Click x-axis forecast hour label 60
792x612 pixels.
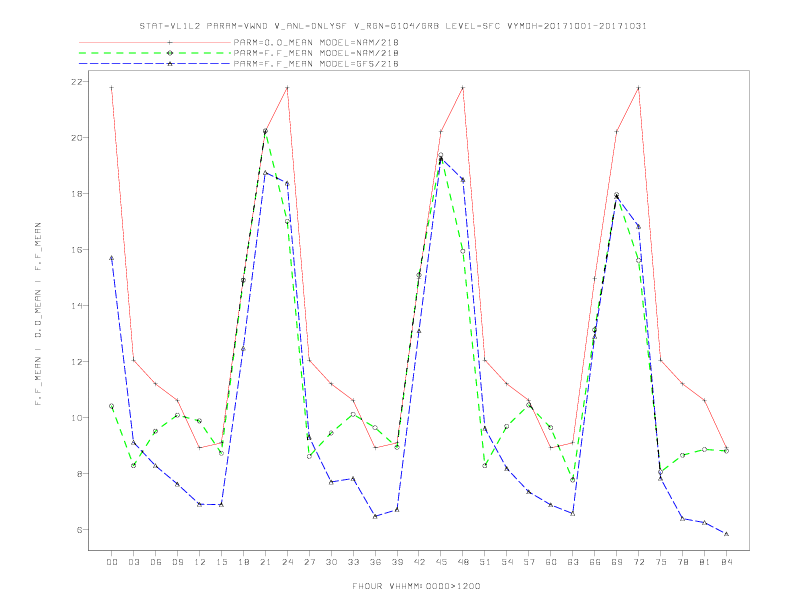[x=551, y=562]
